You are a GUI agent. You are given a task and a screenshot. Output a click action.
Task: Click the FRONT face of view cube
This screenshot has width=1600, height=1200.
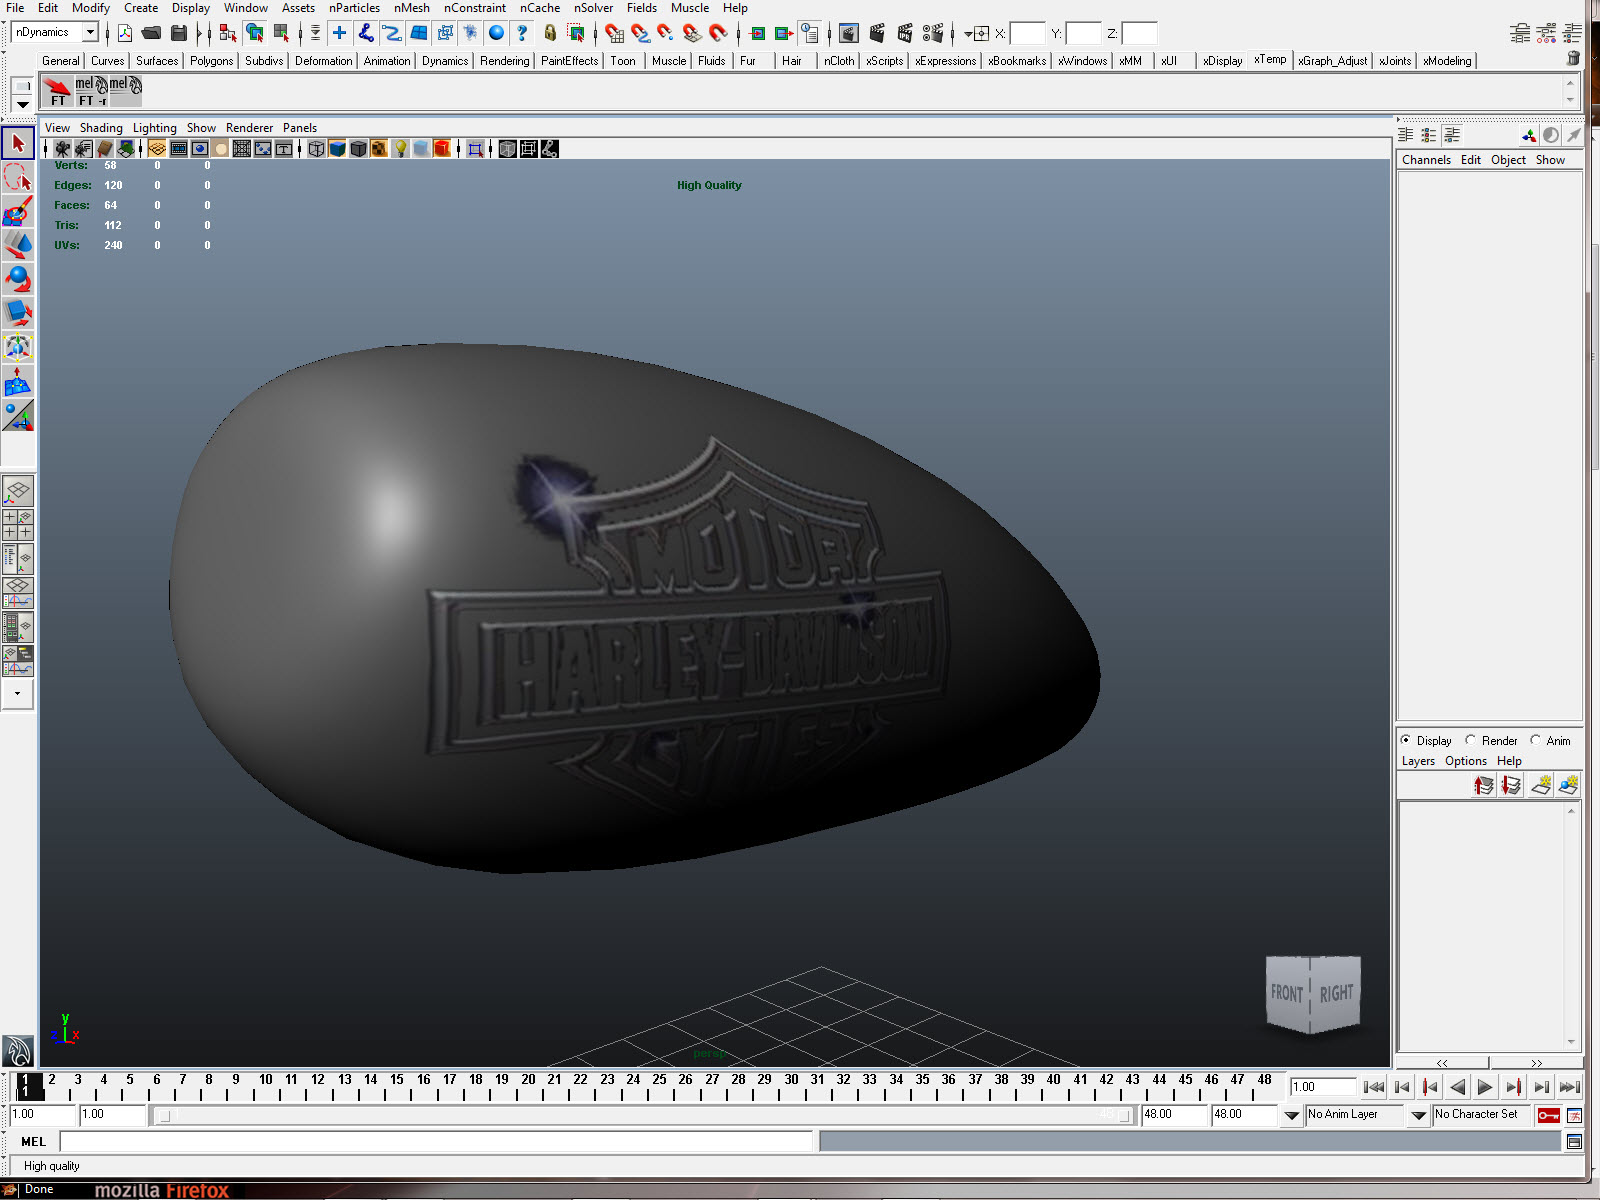1287,993
